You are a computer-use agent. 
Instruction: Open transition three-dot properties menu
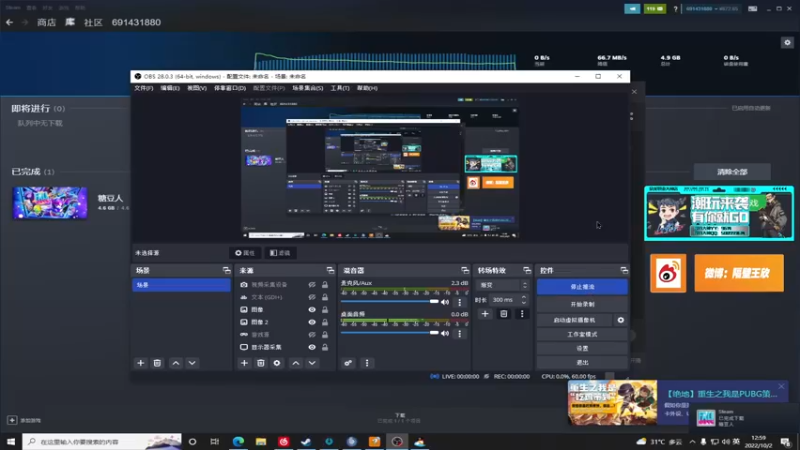pyautogui.click(x=522, y=314)
